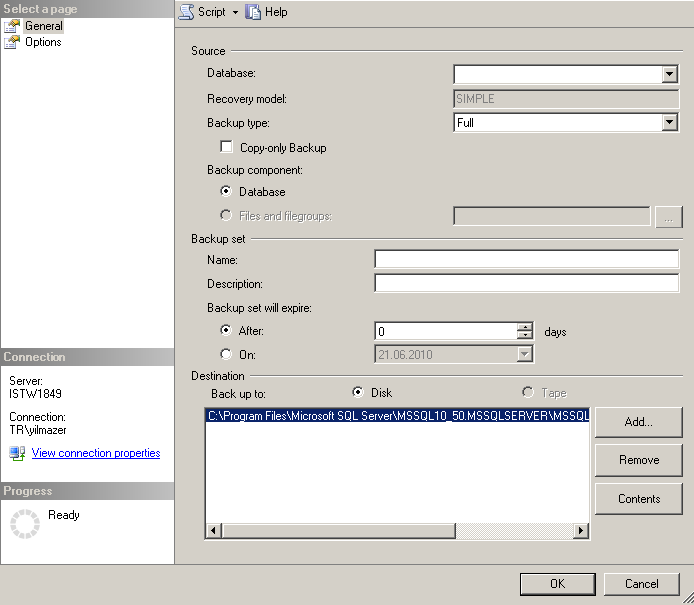Click the connection name TR\yilmazer

[38, 430]
